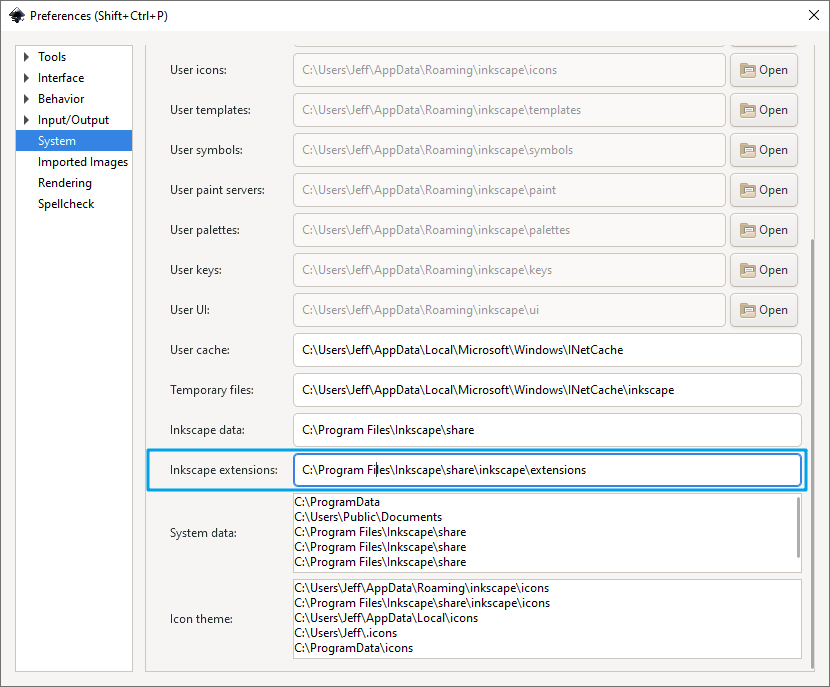Screen dimensions: 830x687
Task: Select AppData\Local\icons path in Icon theme
Action: pos(386,618)
